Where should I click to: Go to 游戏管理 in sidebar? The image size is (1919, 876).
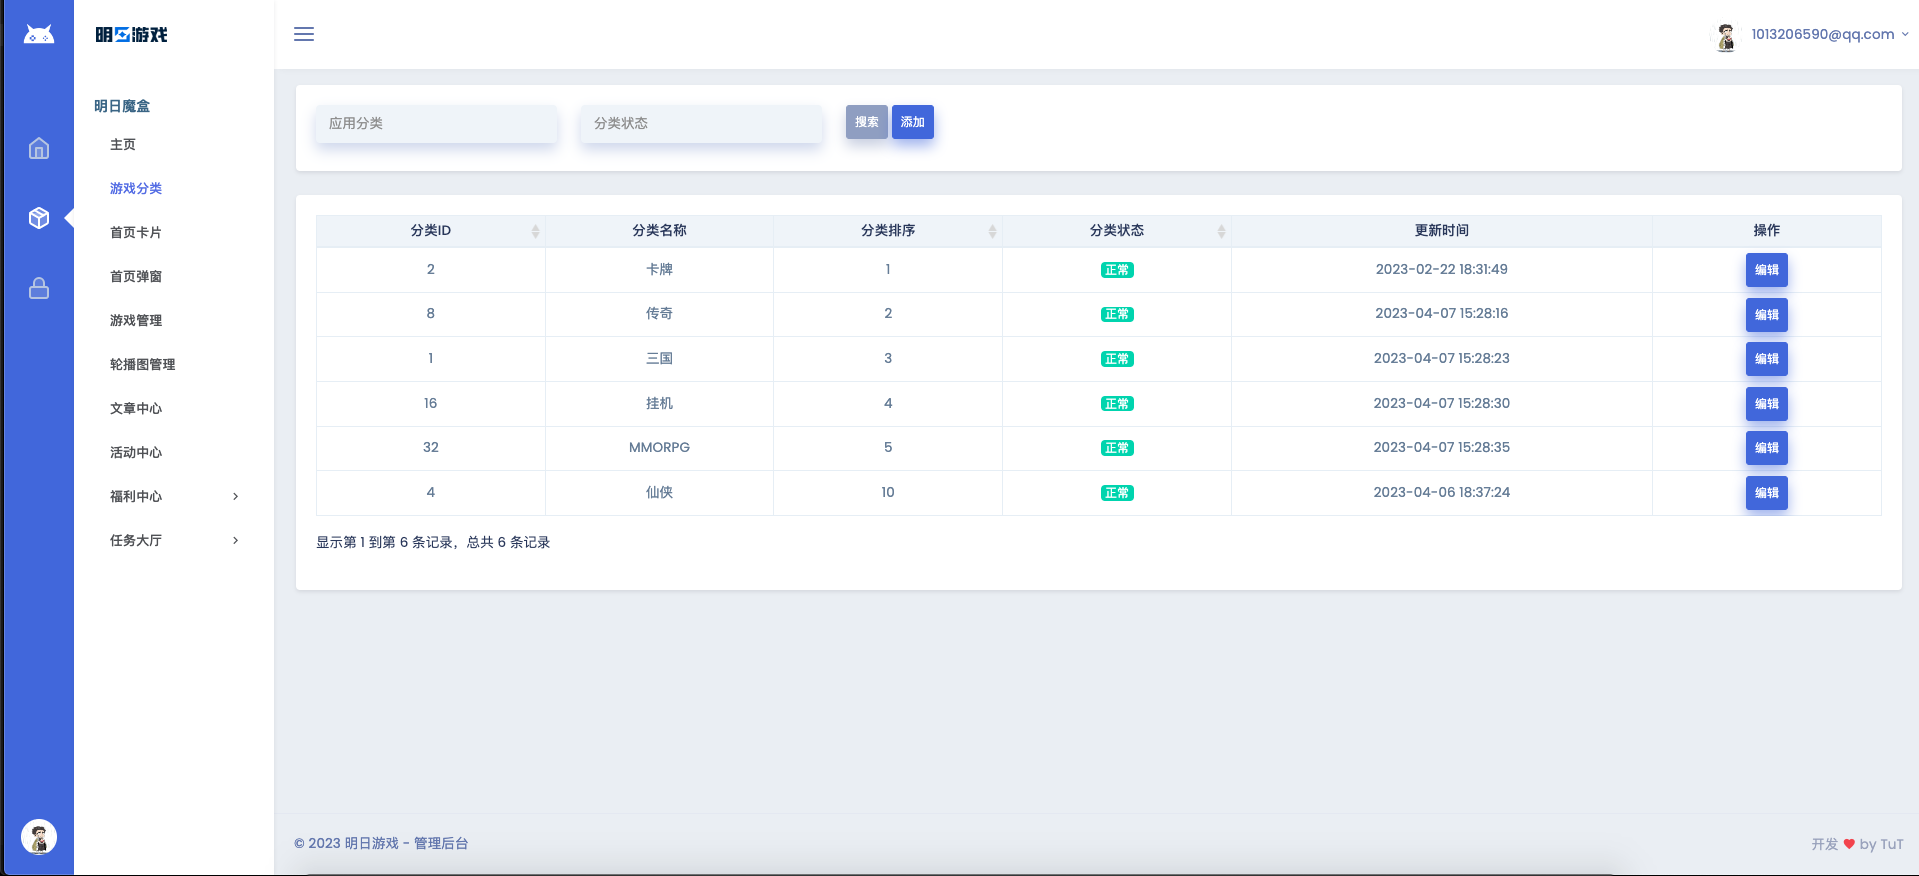(x=136, y=320)
